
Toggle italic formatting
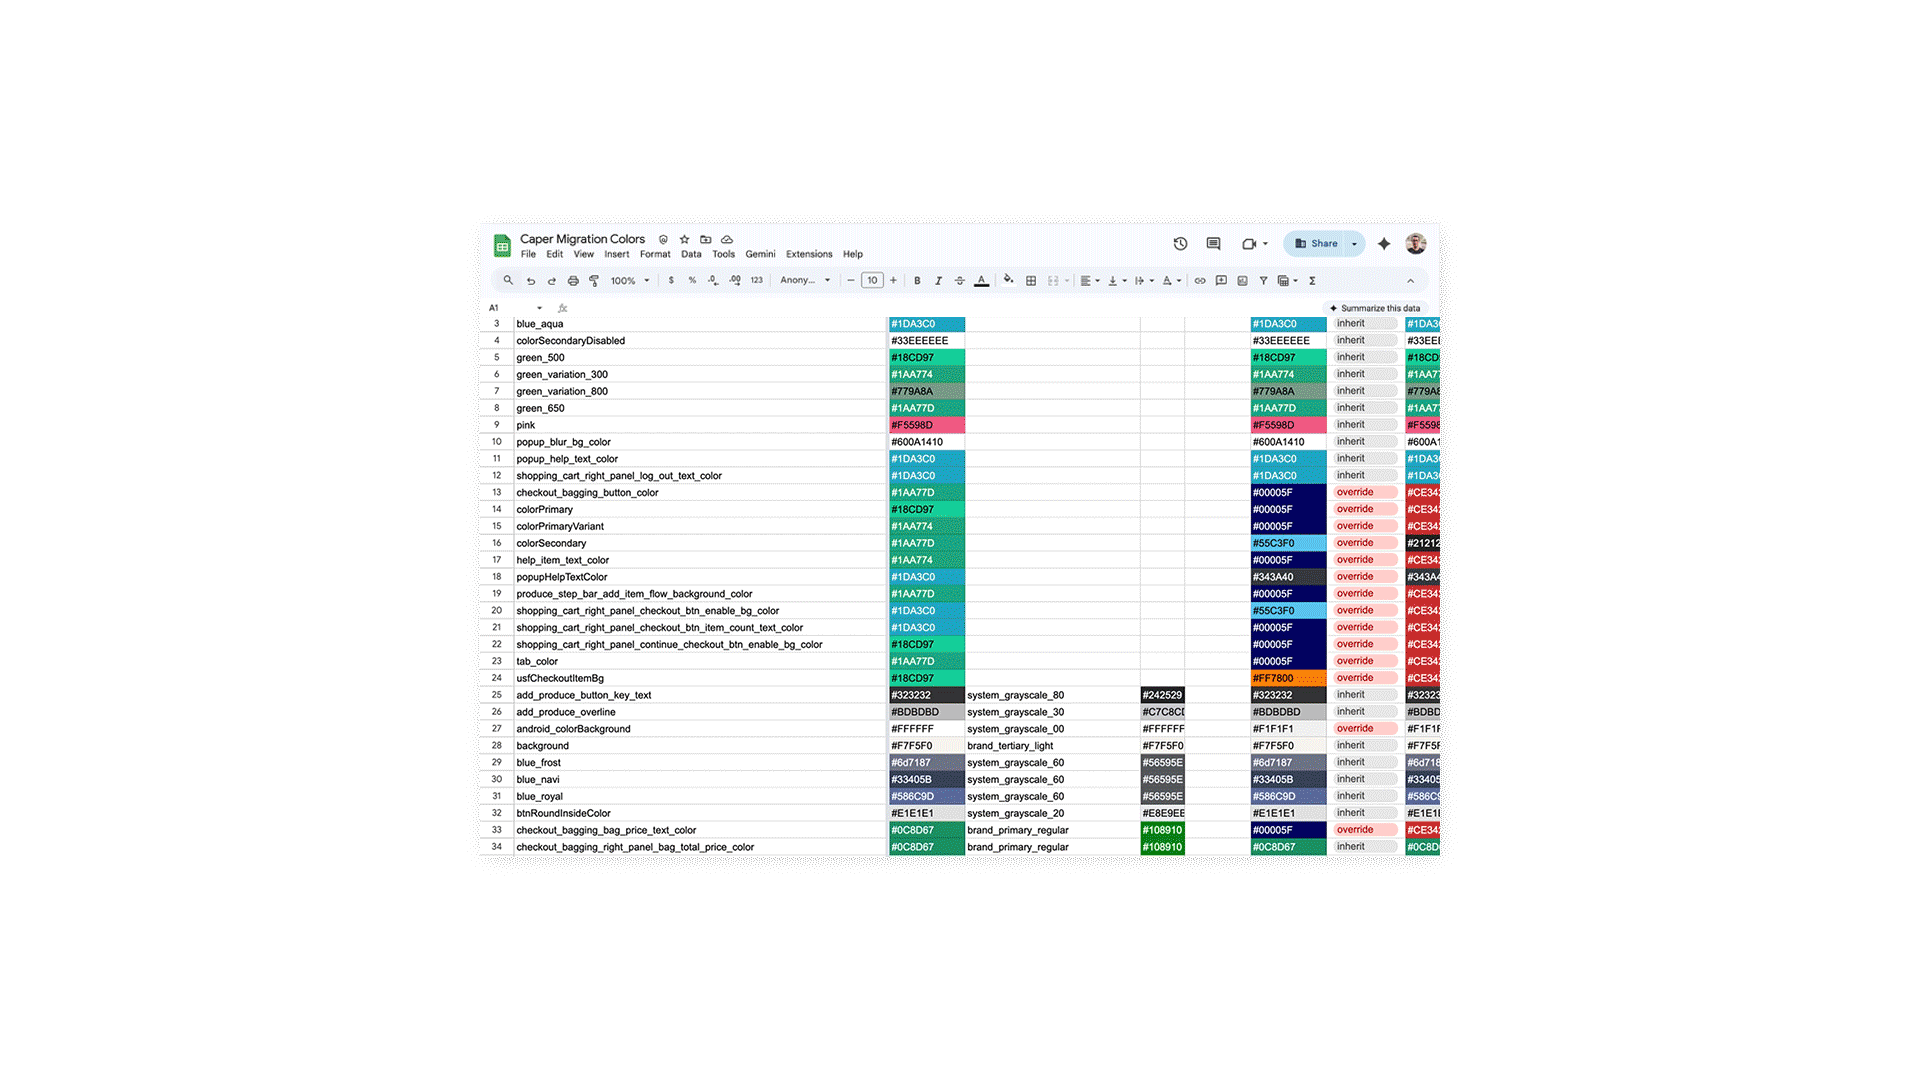(x=938, y=281)
